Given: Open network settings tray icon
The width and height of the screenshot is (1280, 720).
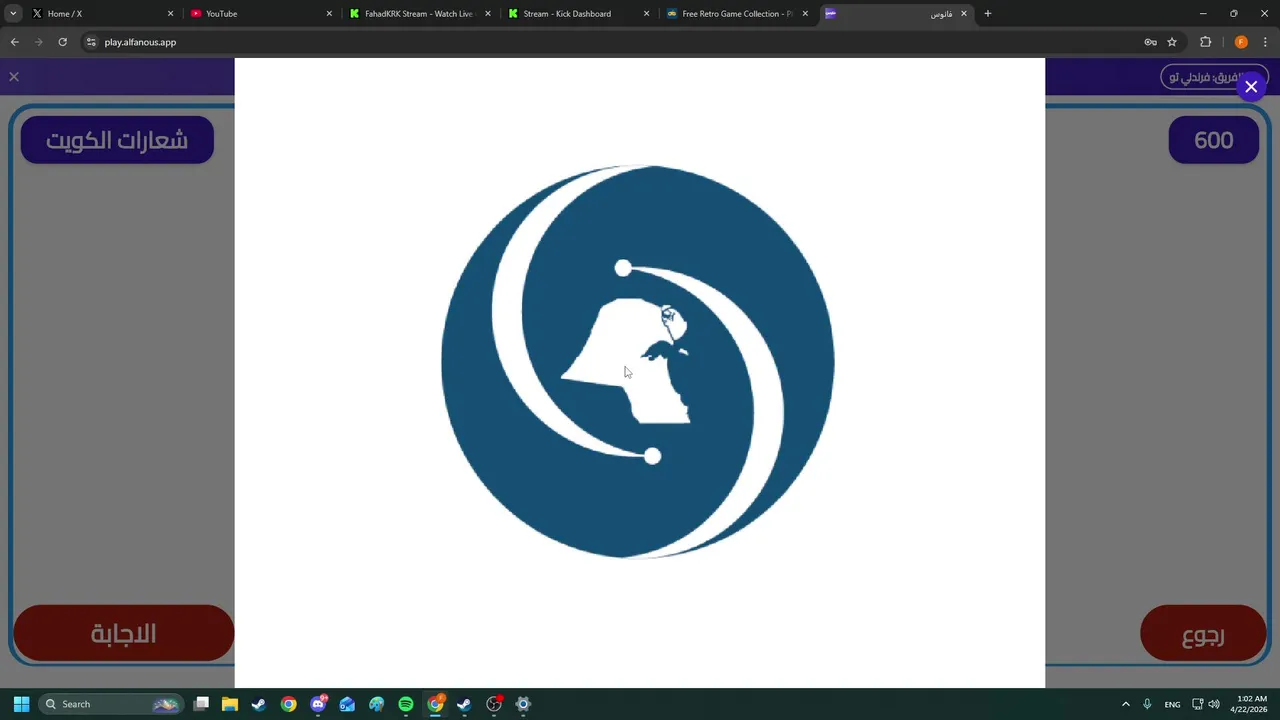Looking at the screenshot, I should coord(1198,704).
